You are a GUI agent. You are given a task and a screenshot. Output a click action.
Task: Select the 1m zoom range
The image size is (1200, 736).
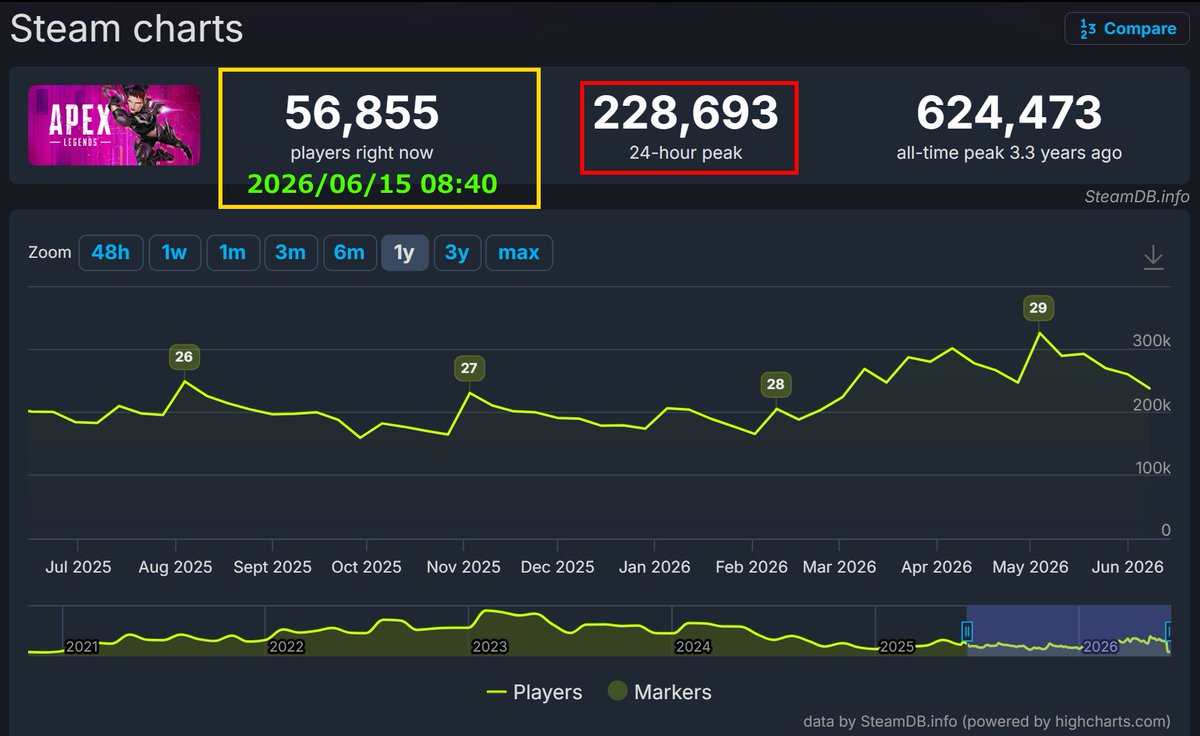tap(233, 253)
